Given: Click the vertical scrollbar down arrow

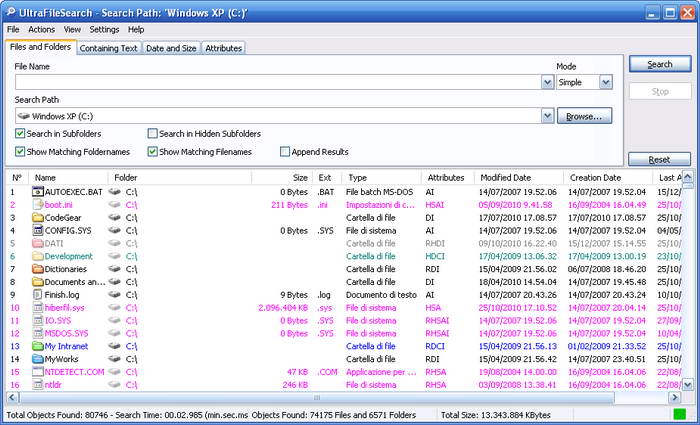Looking at the screenshot, I should 688,384.
